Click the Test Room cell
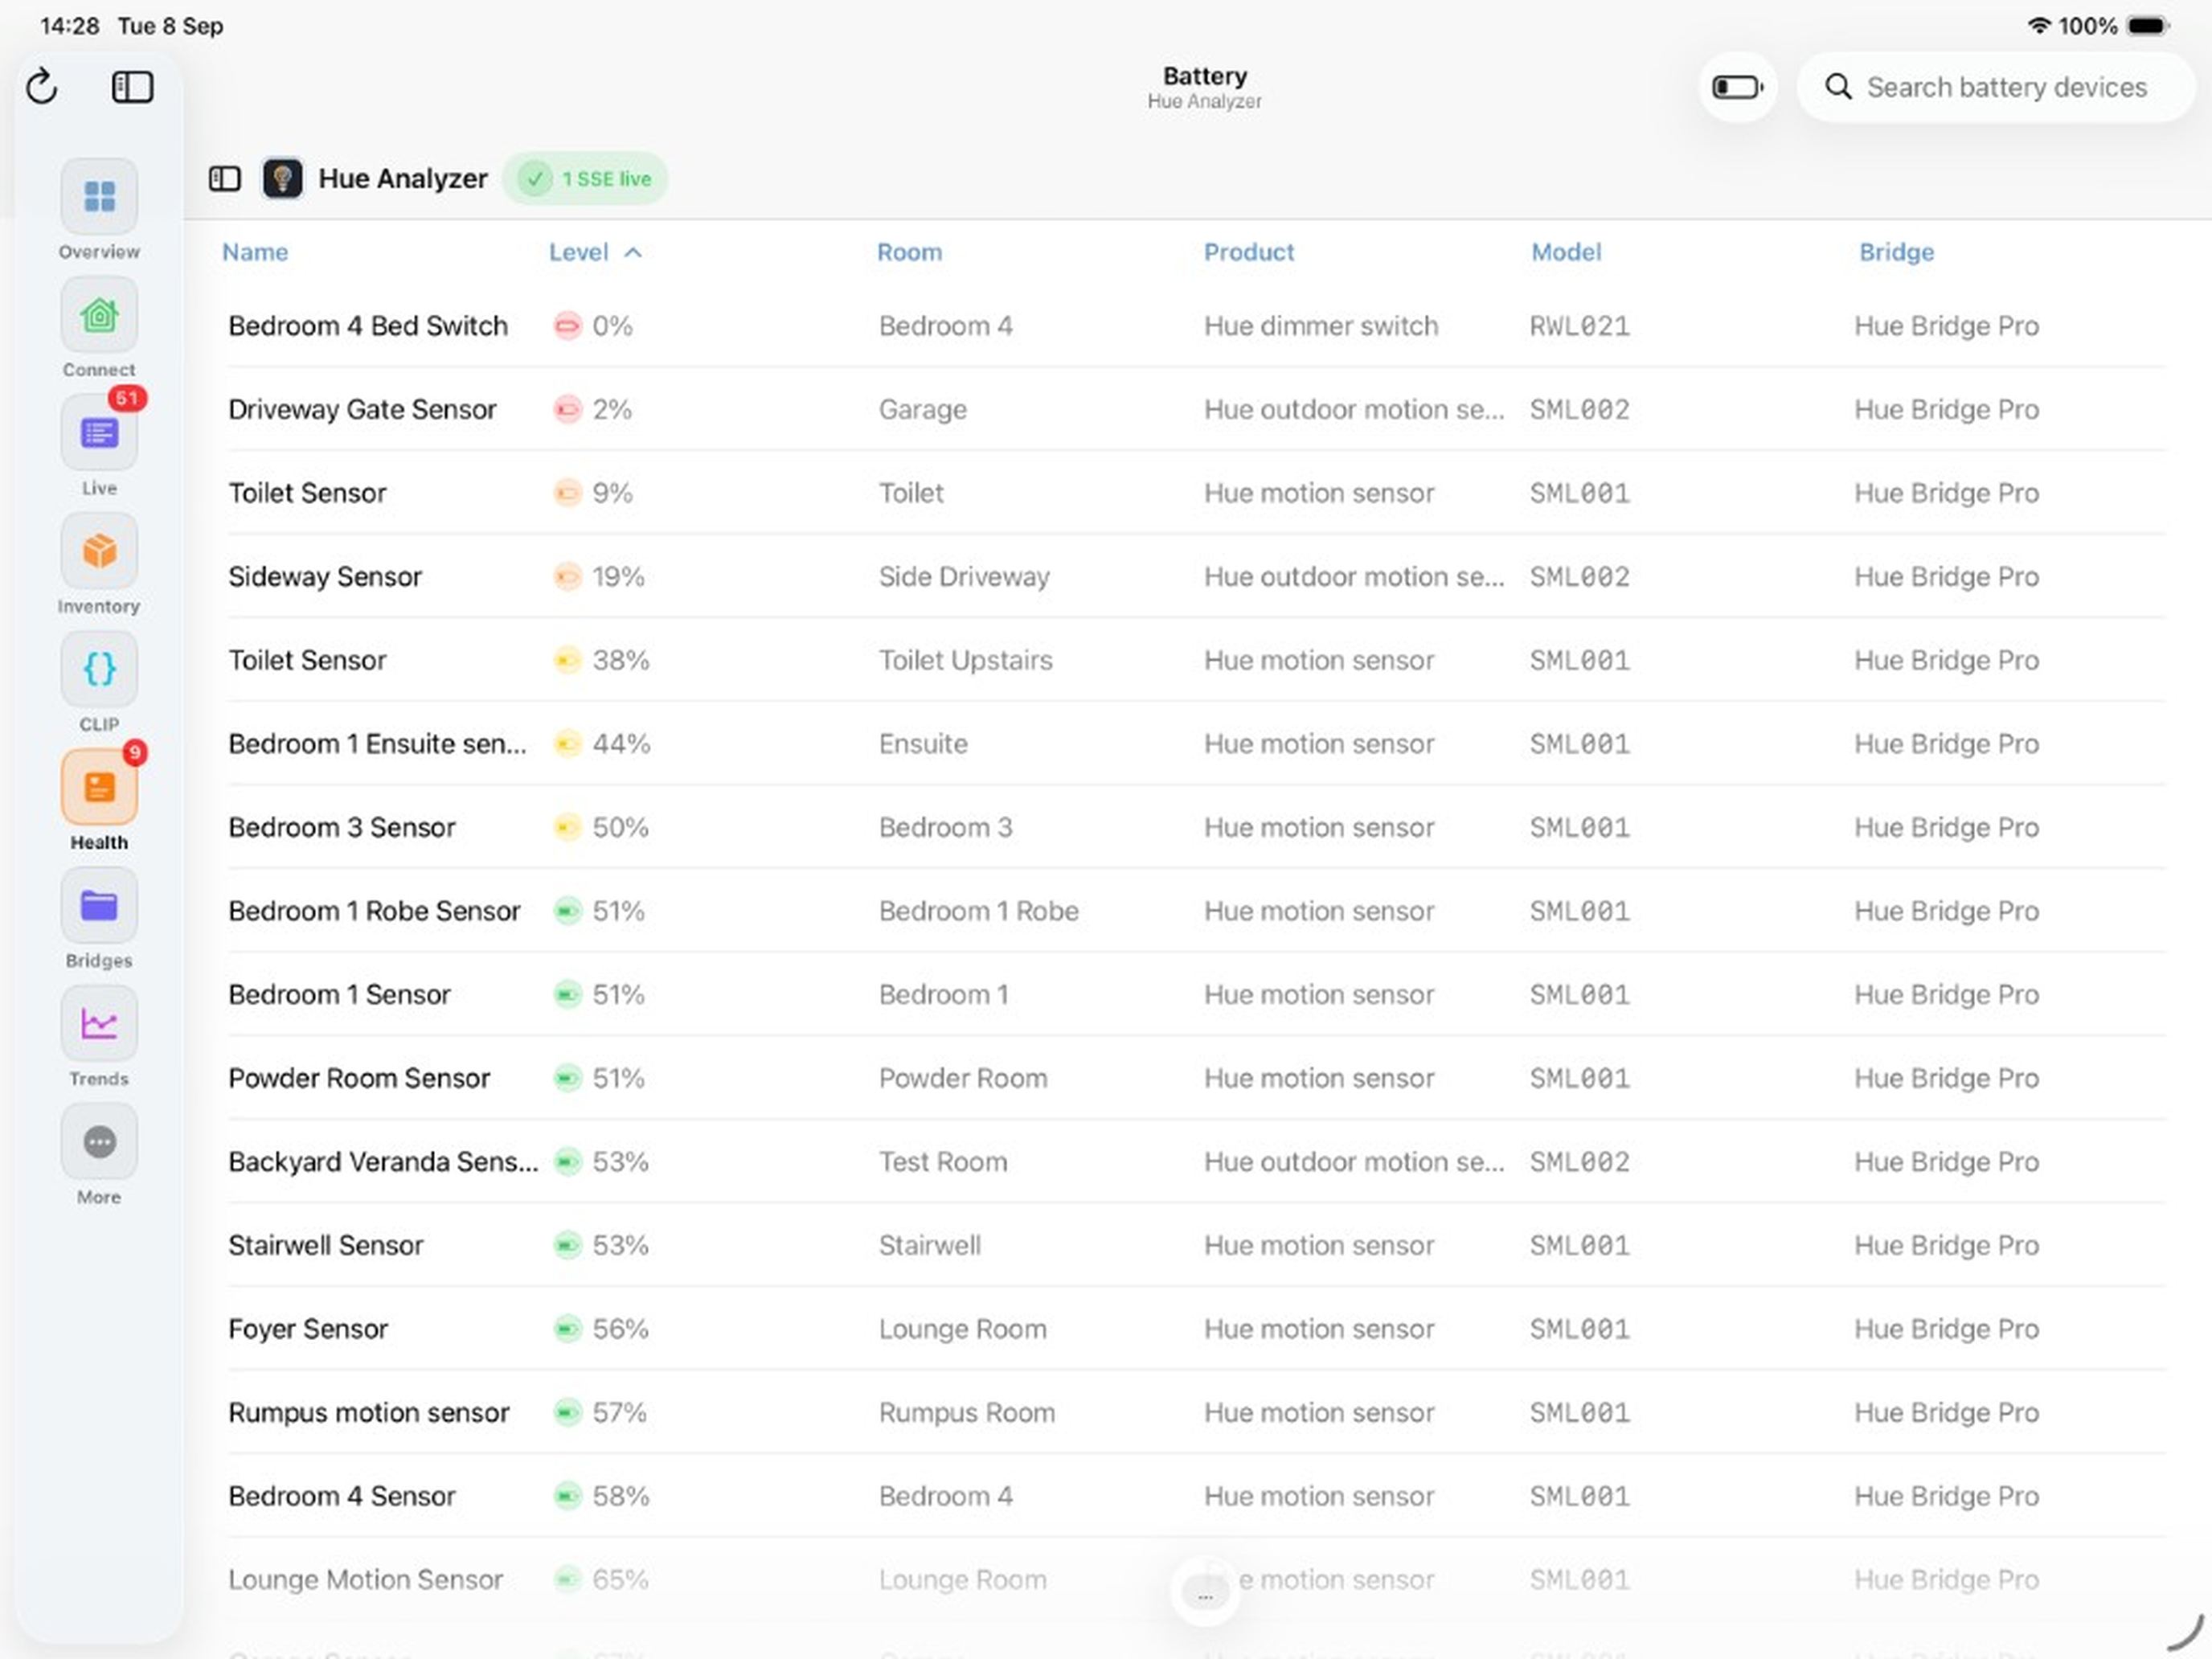This screenshot has width=2212, height=1659. coord(943,1162)
